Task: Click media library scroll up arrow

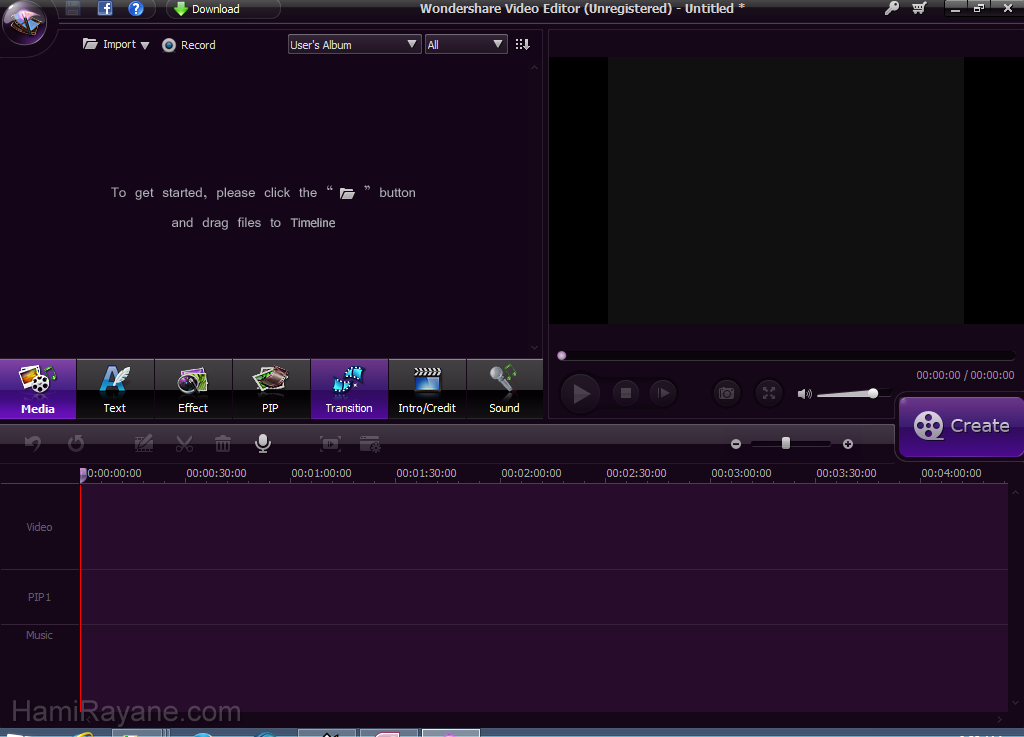Action: (x=534, y=67)
